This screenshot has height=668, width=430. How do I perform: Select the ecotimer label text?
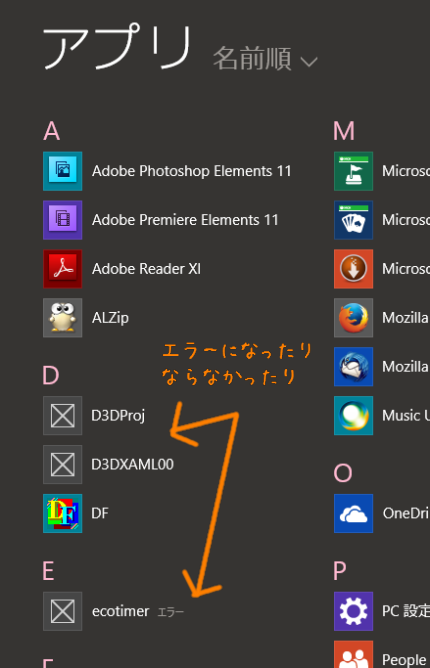121,611
